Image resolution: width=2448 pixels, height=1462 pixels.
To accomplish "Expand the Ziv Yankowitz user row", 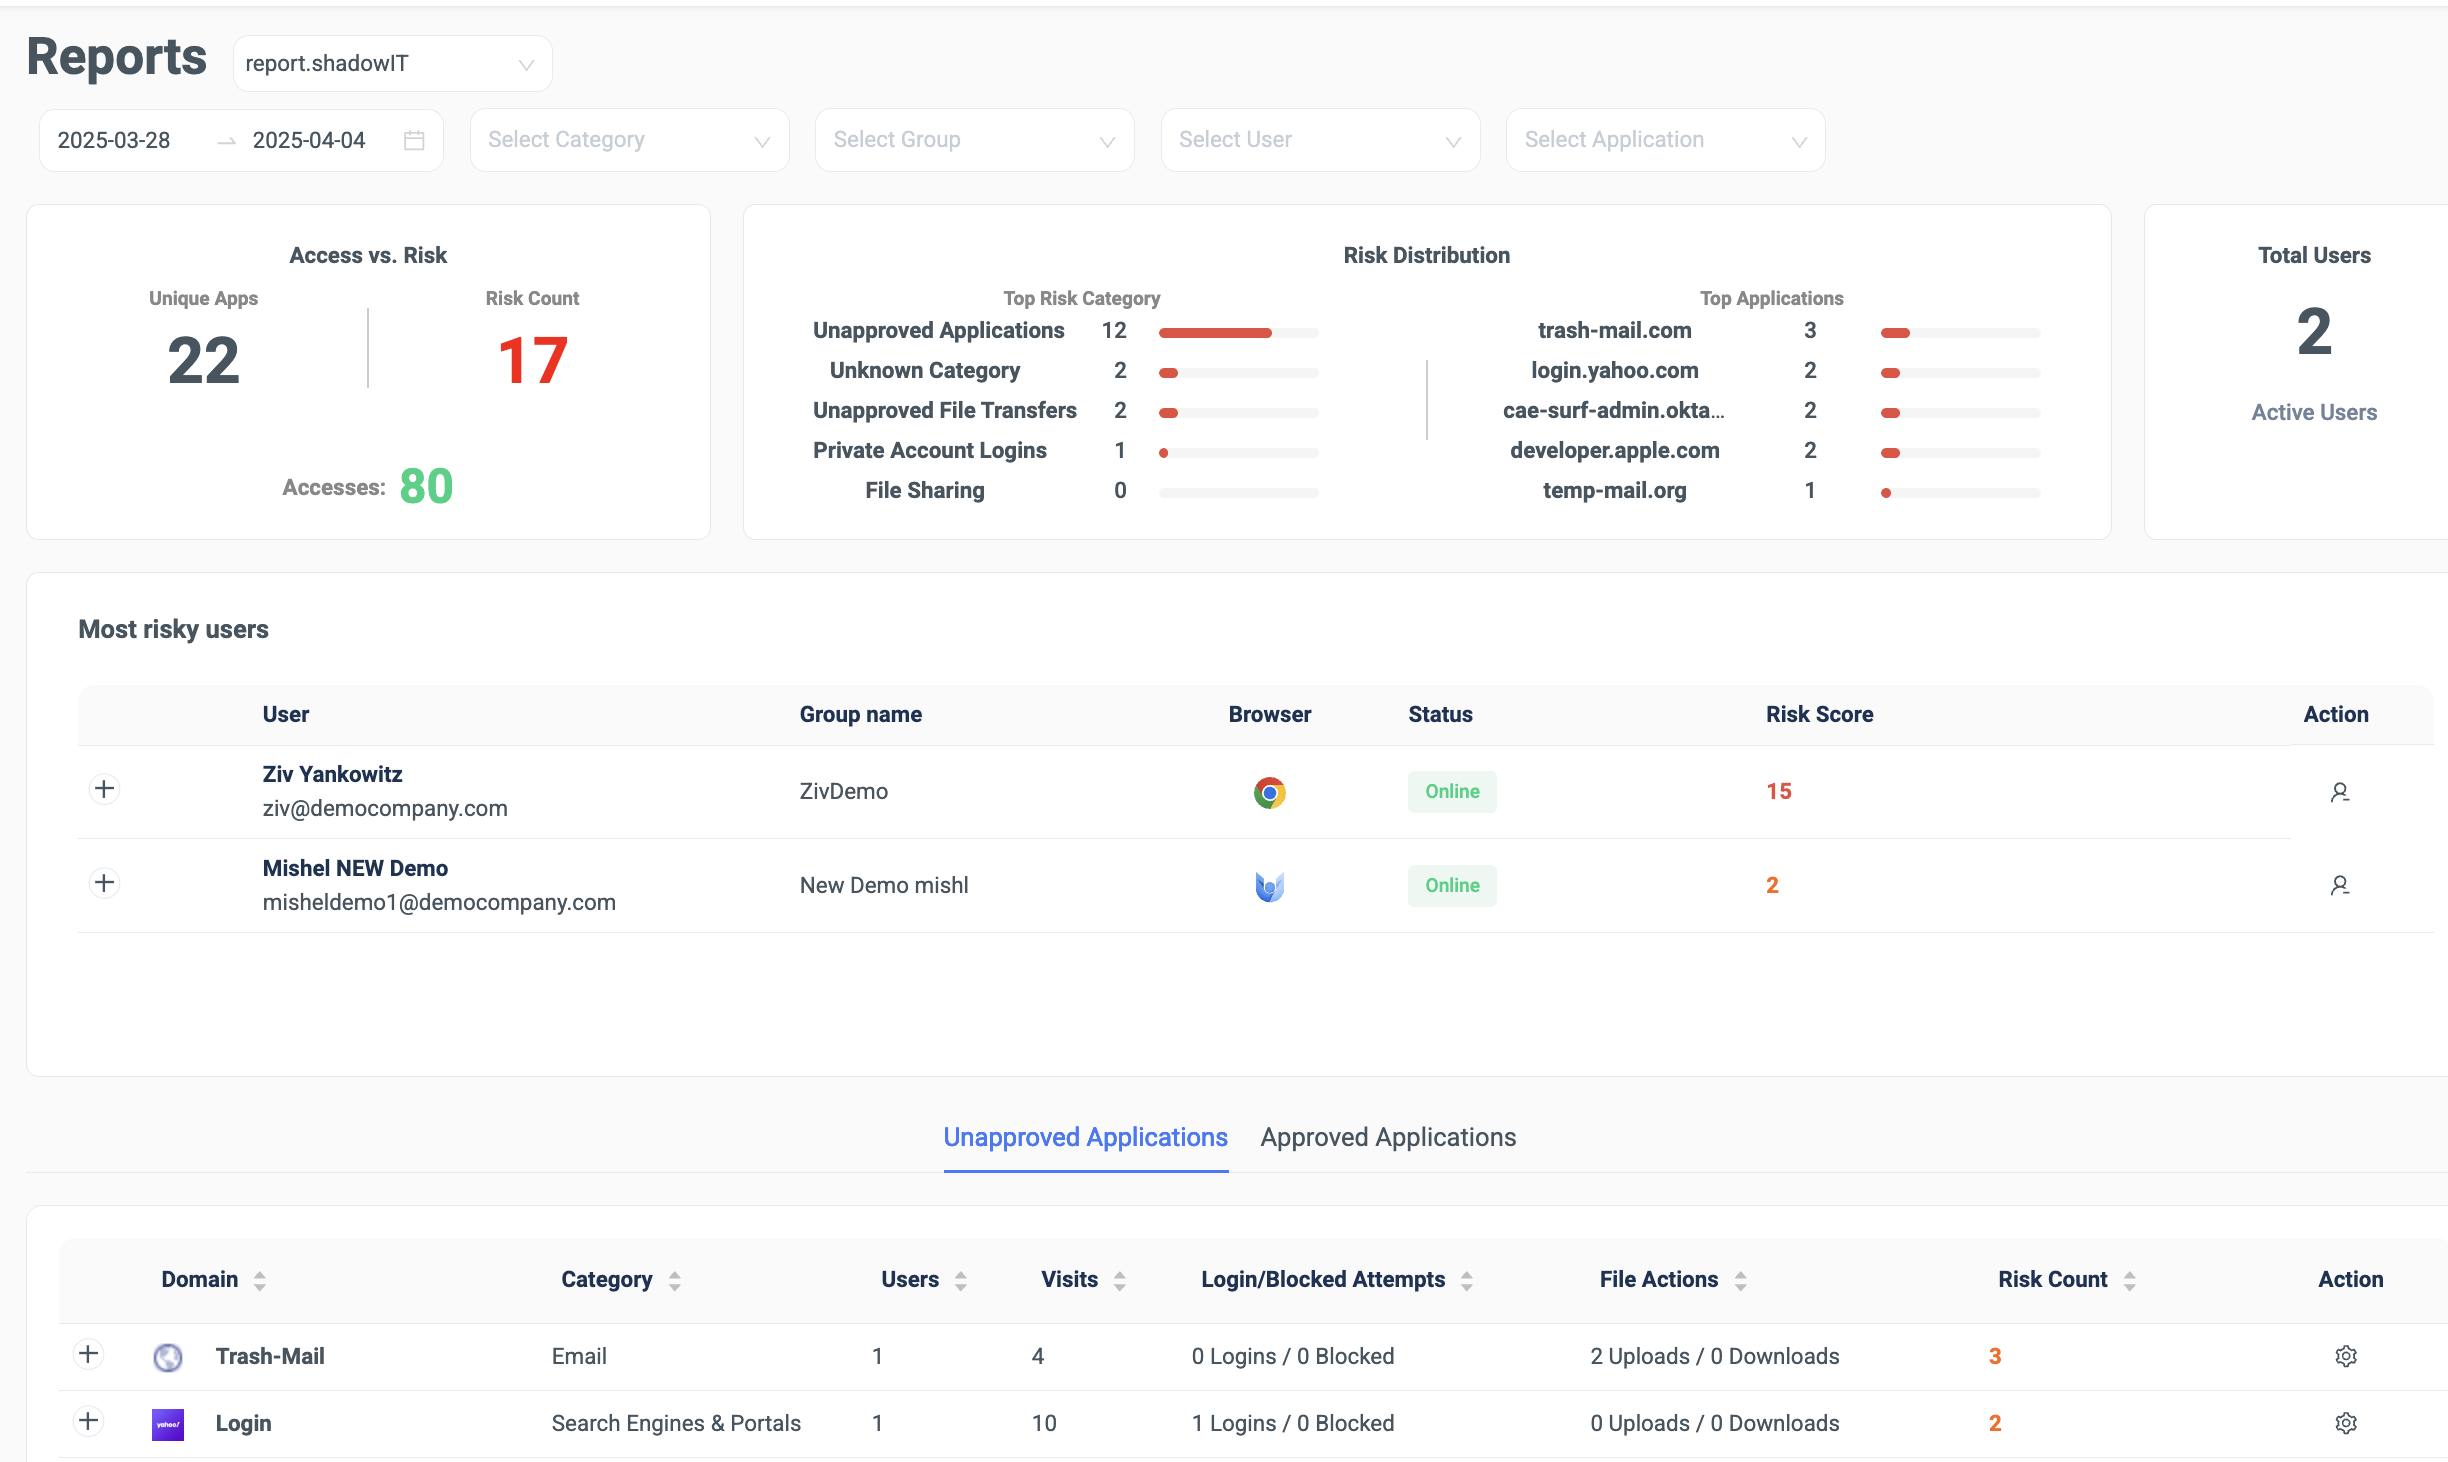I will pos(104,789).
